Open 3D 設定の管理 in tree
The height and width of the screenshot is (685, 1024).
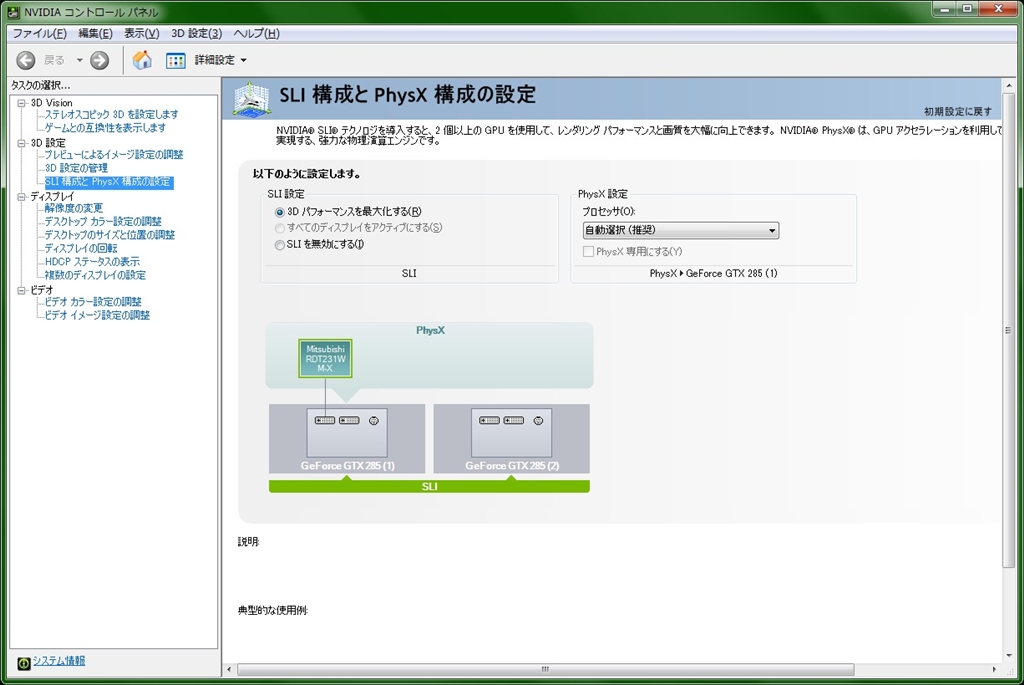pyautogui.click(x=76, y=168)
